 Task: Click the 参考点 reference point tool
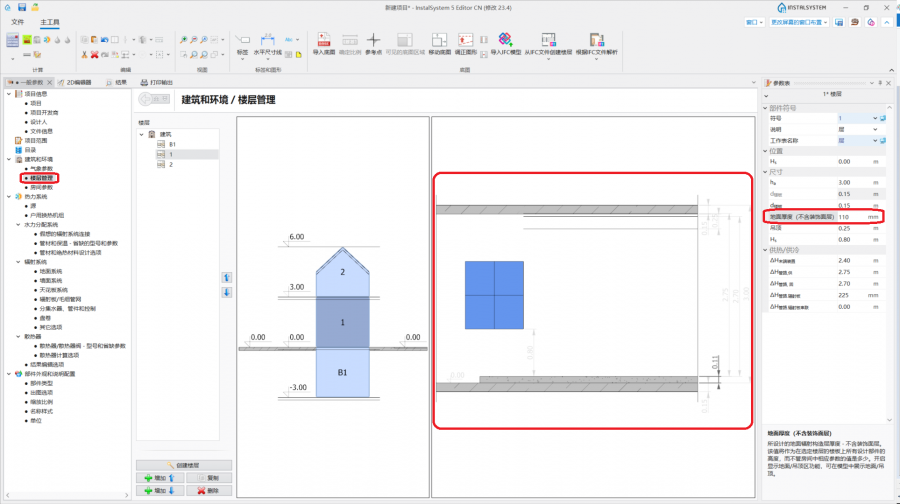point(373,43)
